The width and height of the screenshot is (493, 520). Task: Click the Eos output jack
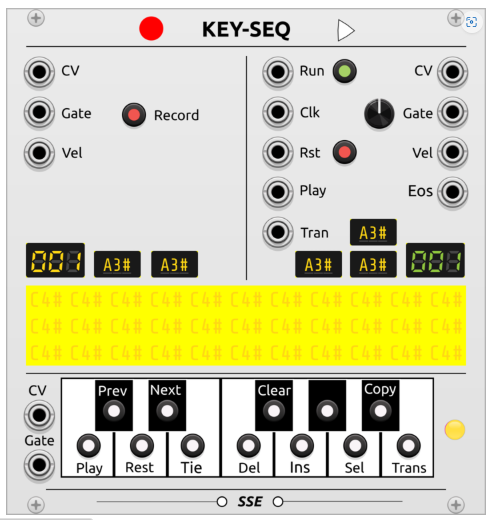point(452,192)
